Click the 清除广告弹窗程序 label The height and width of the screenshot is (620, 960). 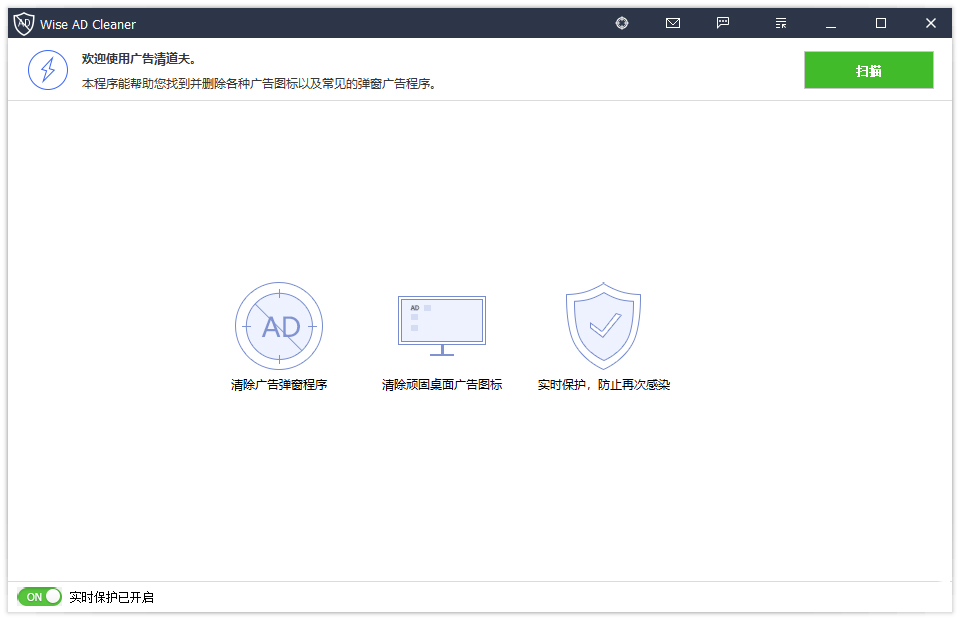point(279,385)
